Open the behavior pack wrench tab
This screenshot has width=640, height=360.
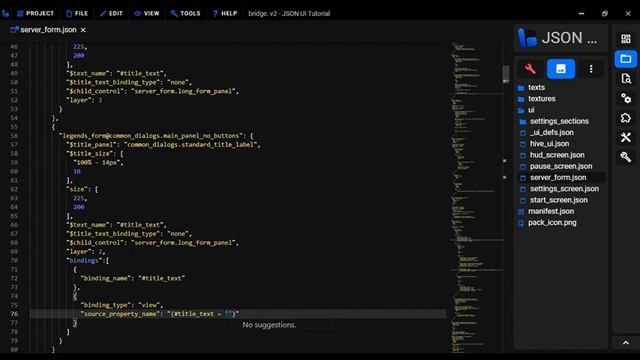pyautogui.click(x=530, y=69)
